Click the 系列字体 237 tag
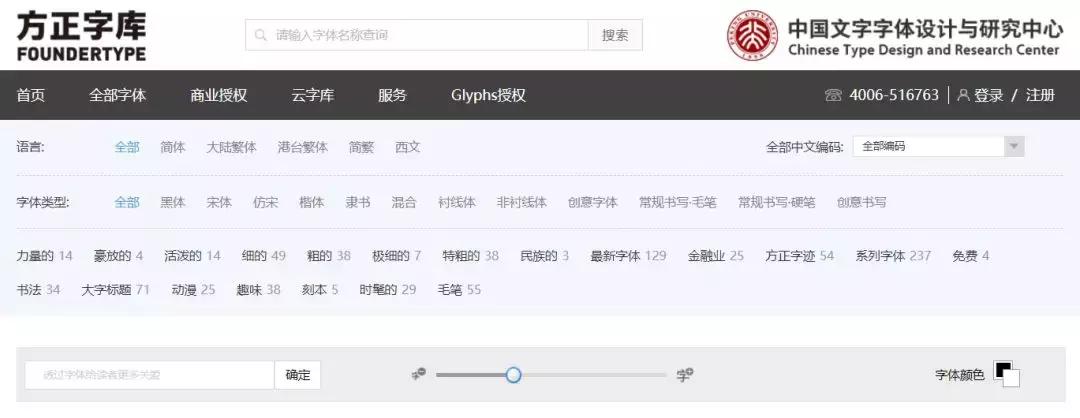Viewport: 1080px width, 418px height. [893, 256]
